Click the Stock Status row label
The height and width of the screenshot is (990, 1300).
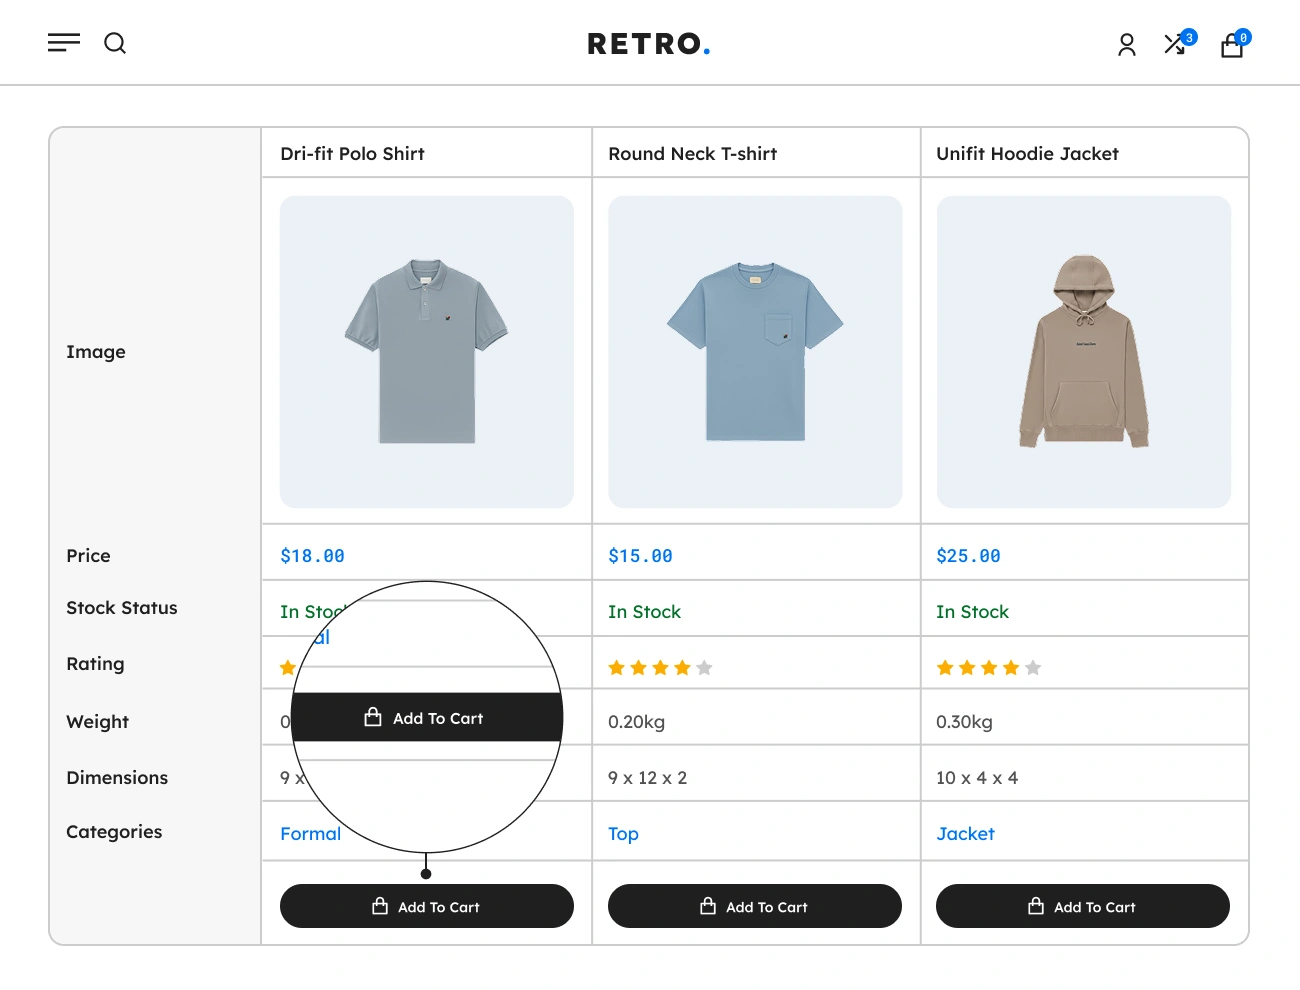(122, 608)
